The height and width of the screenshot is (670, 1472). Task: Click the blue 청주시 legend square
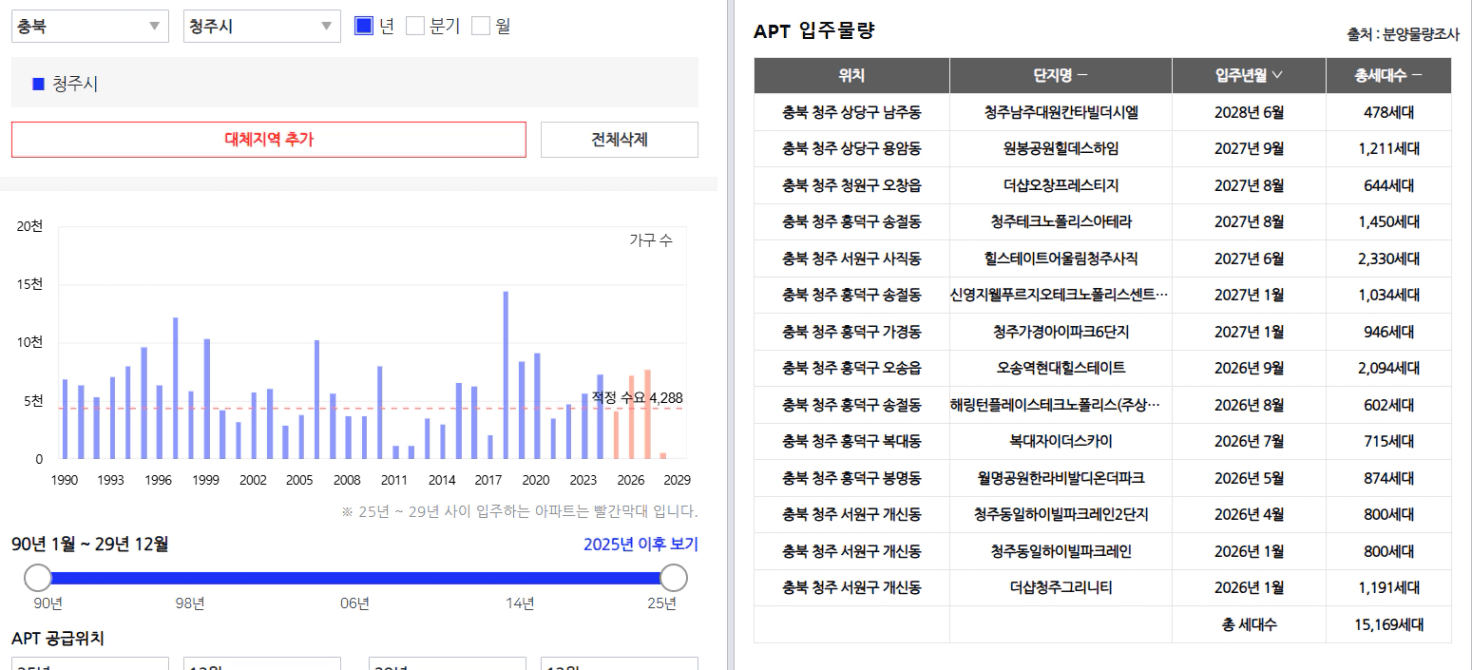tap(39, 84)
